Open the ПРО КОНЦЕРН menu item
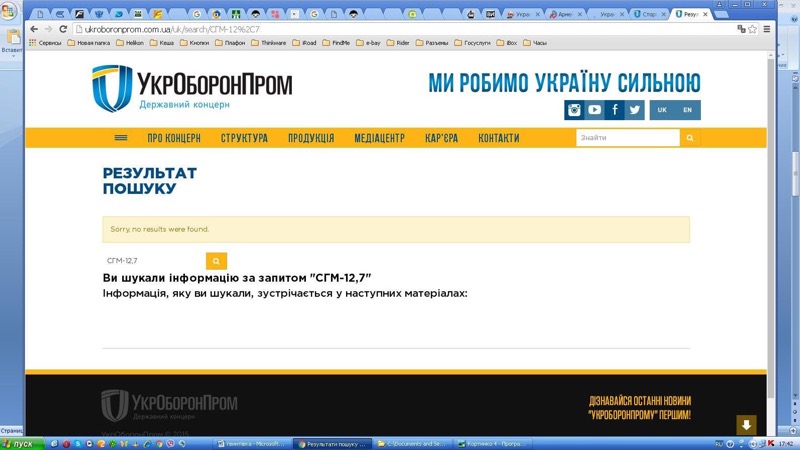Viewport: 800px width, 450px height. click(x=174, y=138)
